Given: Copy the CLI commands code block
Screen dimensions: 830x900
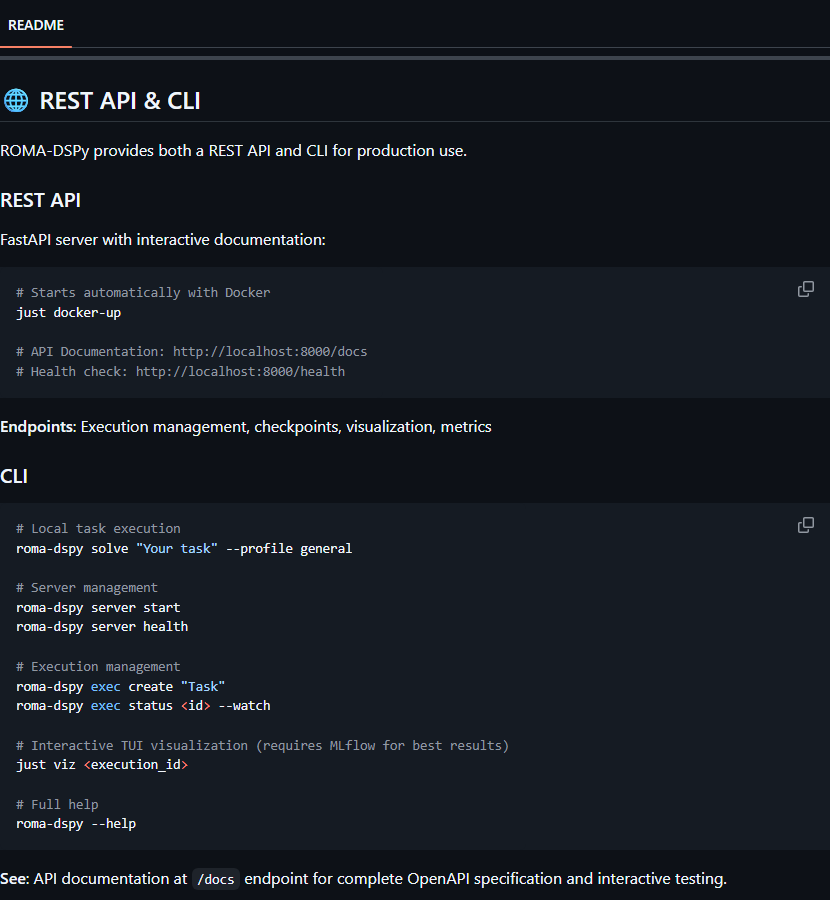Looking at the screenshot, I should (805, 526).
